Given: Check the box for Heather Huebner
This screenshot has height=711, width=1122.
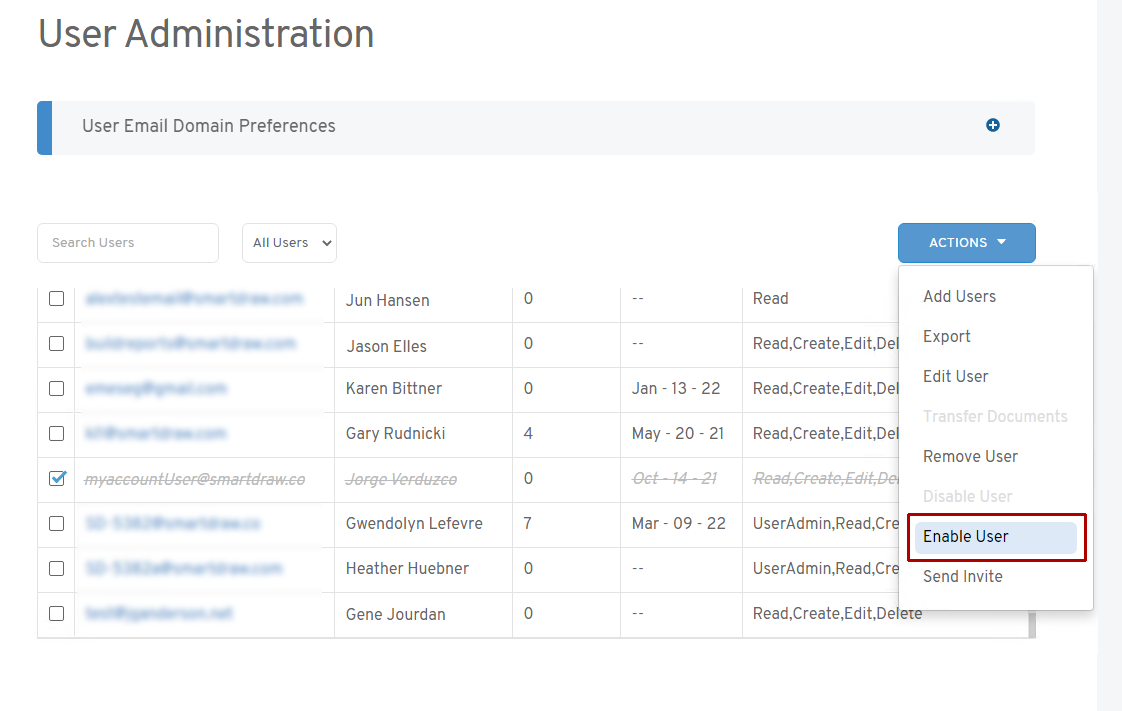Looking at the screenshot, I should pos(57,568).
